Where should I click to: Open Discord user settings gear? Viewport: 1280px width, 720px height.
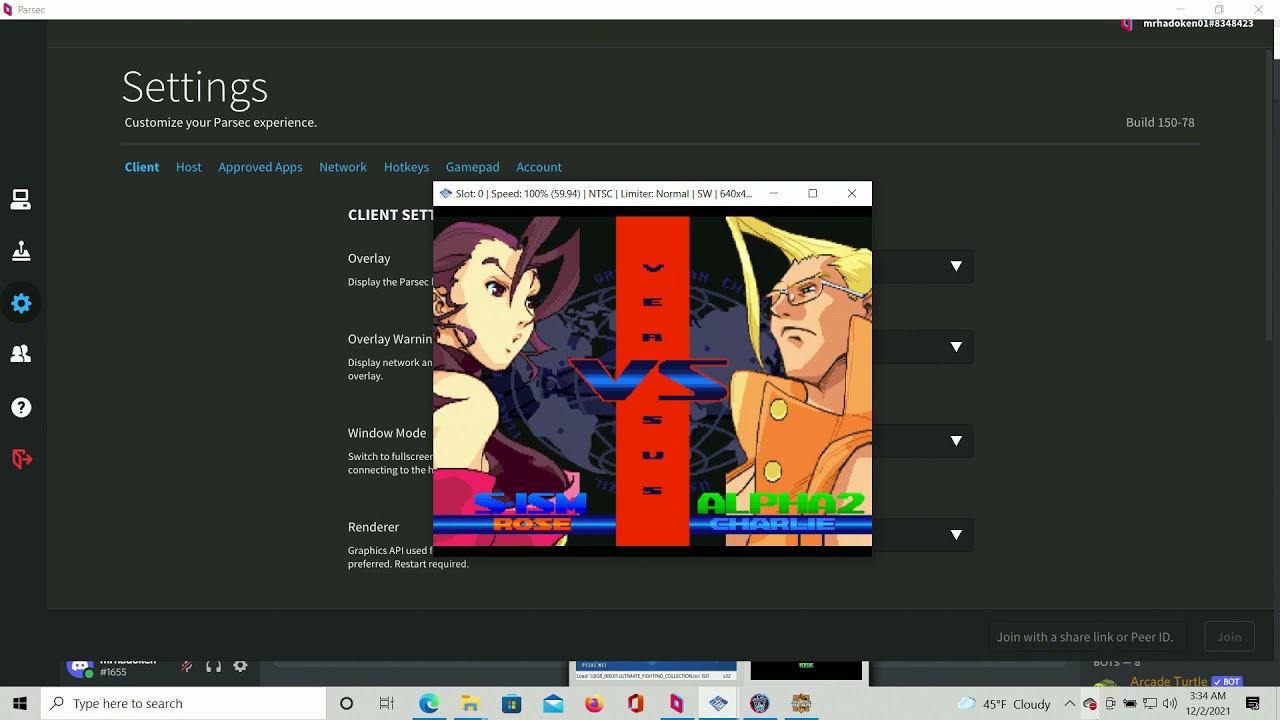240,667
